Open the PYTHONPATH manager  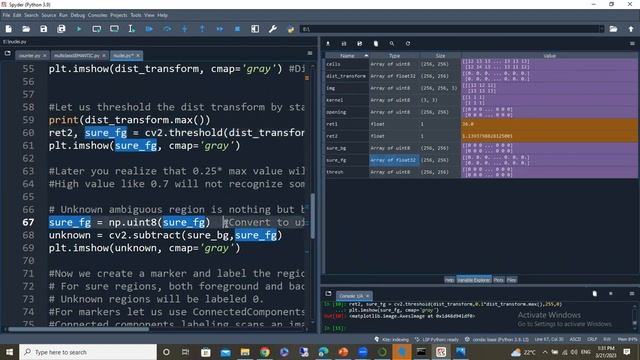(290, 29)
